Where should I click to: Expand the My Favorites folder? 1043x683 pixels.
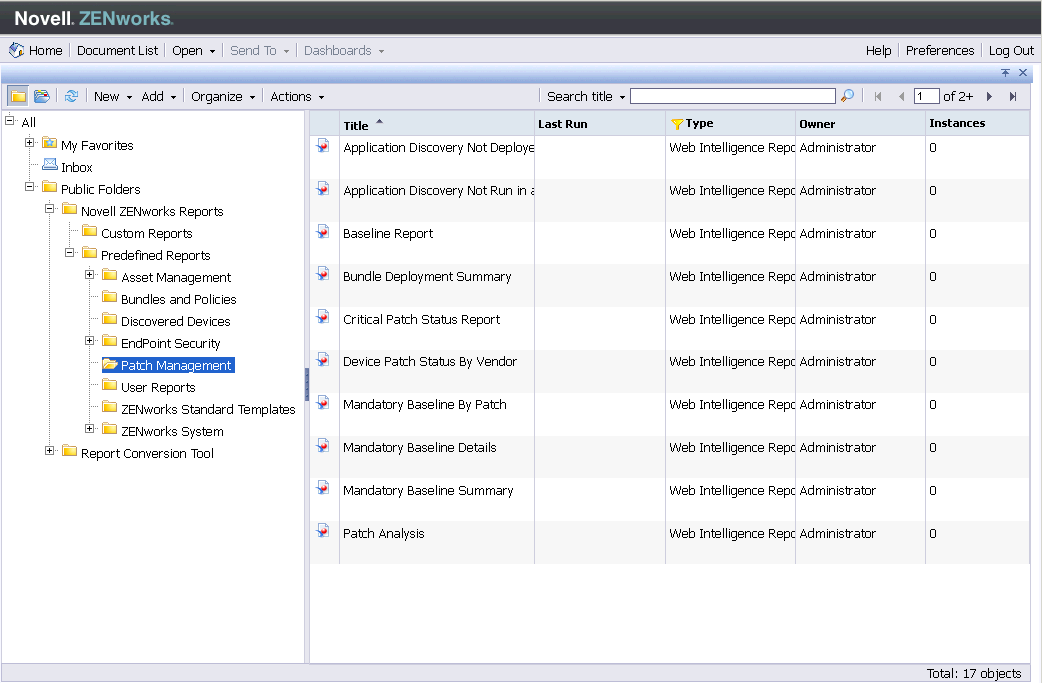point(30,144)
